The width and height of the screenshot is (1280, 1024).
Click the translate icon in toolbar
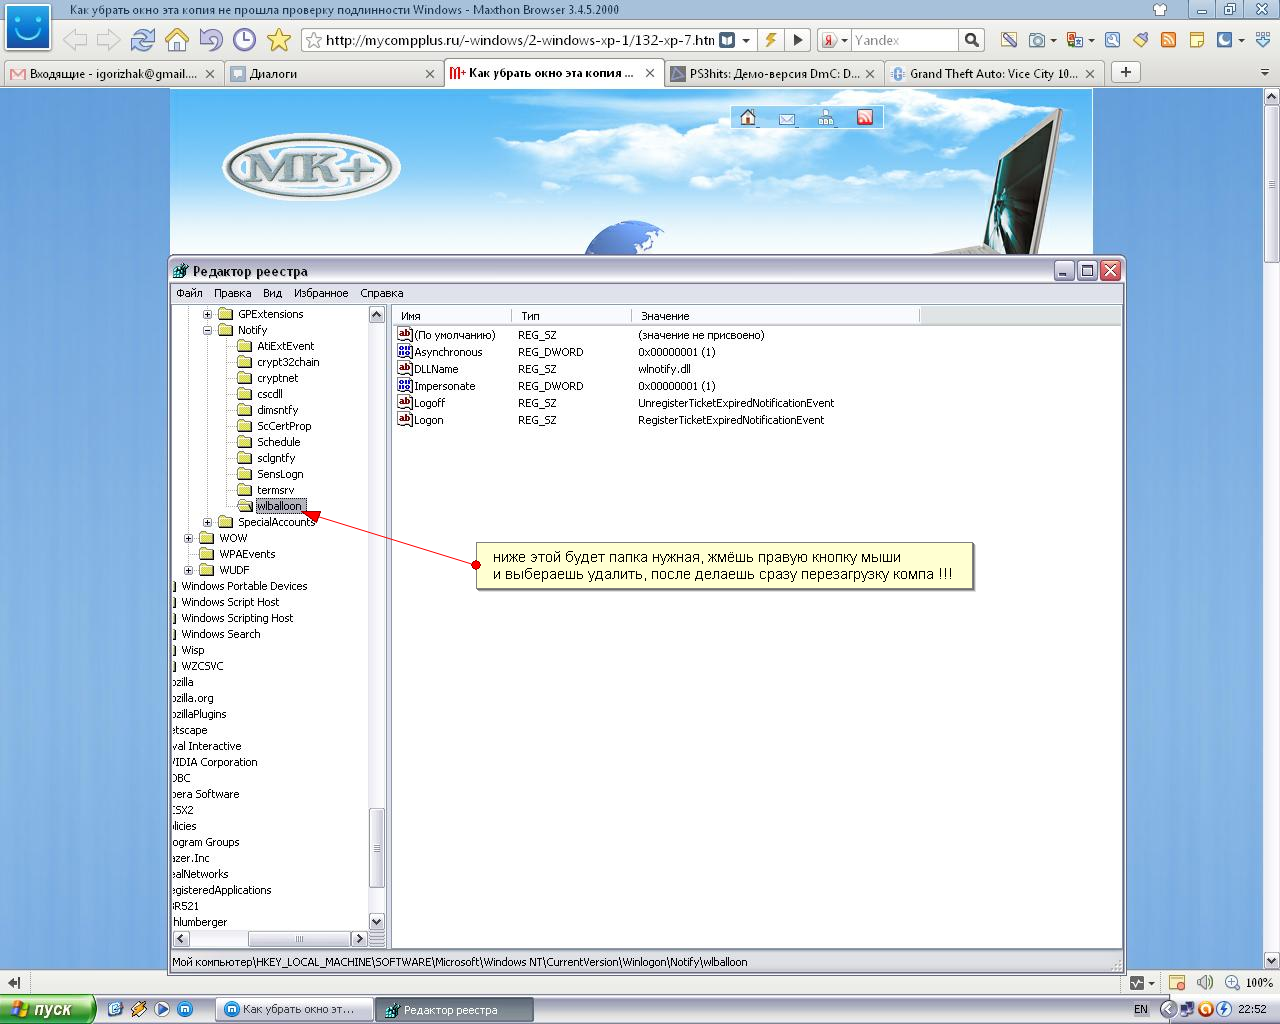1075,40
